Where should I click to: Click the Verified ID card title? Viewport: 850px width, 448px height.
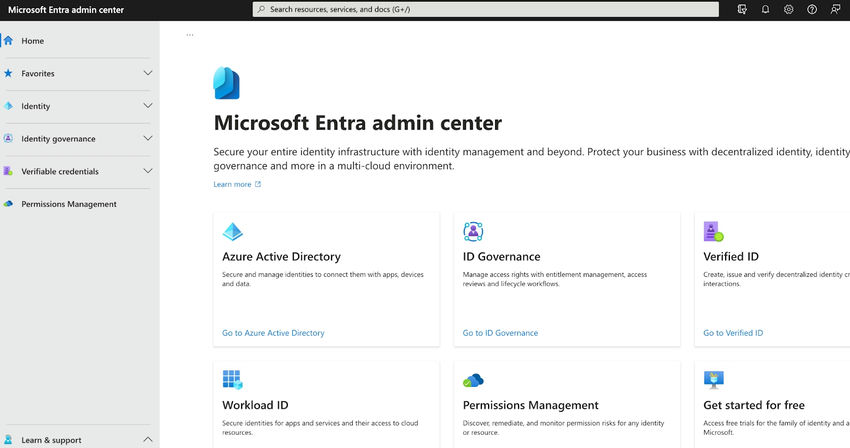731,257
